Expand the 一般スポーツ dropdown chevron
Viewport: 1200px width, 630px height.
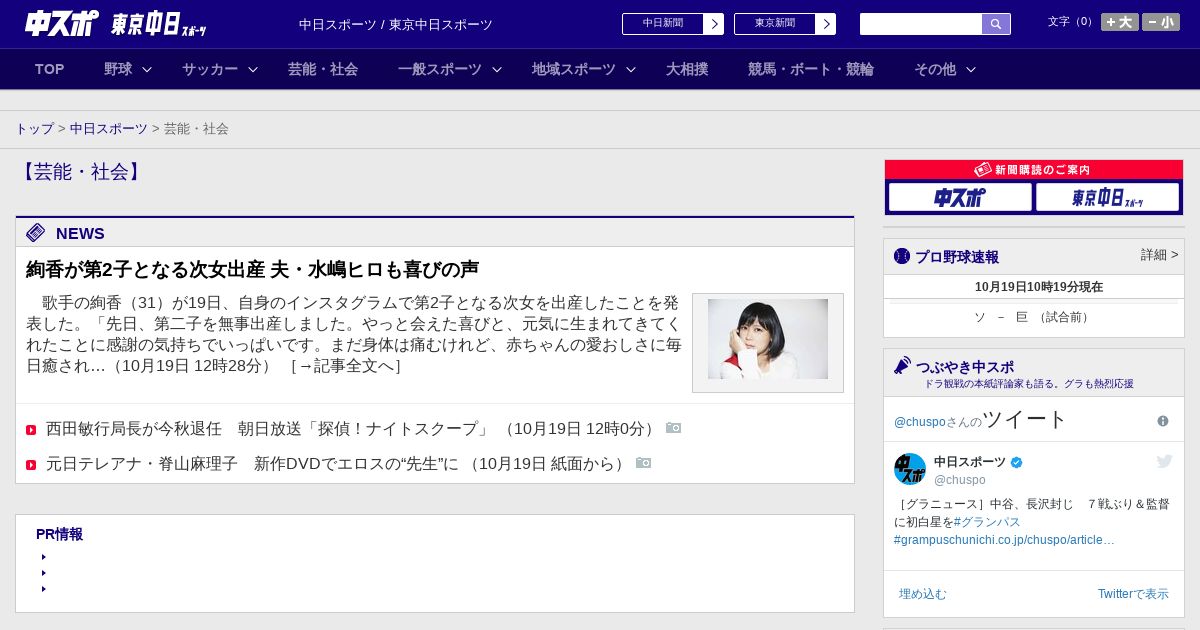click(x=497, y=70)
